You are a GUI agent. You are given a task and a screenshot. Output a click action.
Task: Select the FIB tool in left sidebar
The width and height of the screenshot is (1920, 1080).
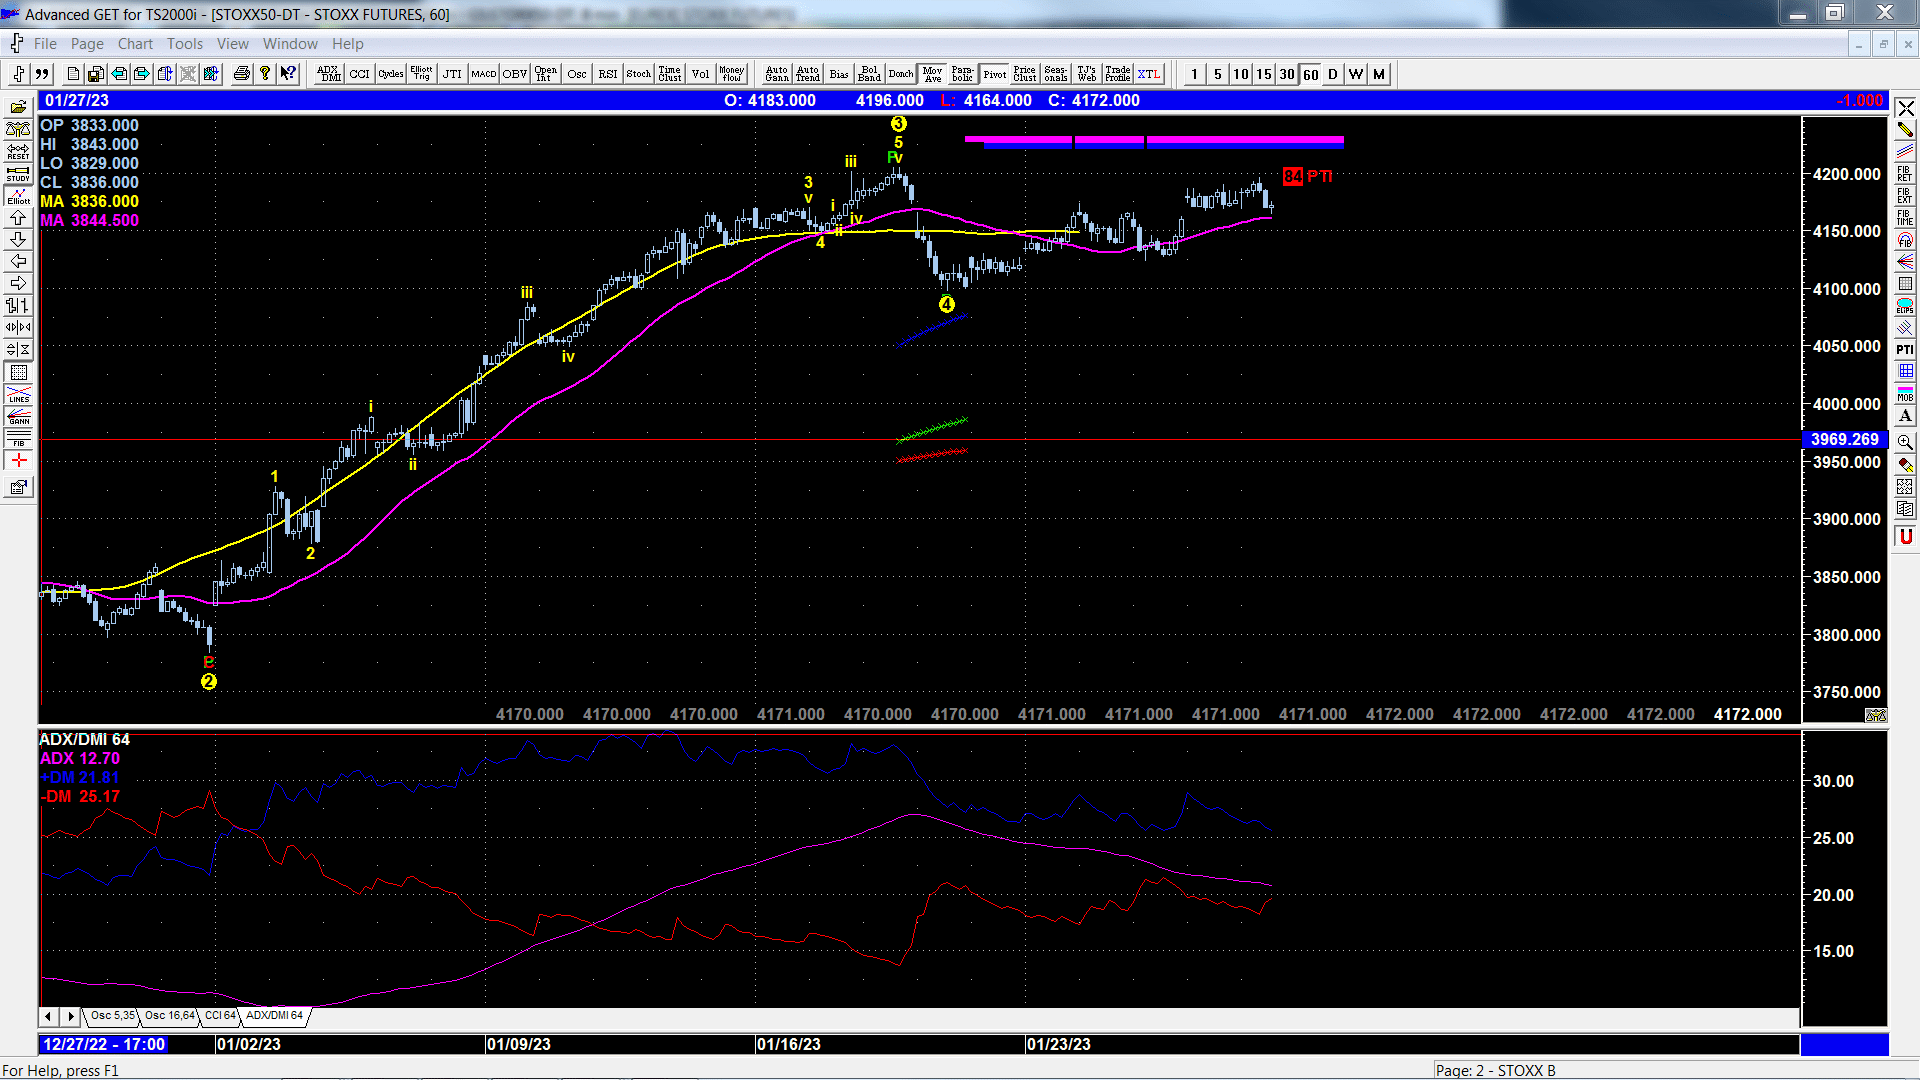pos(19,438)
